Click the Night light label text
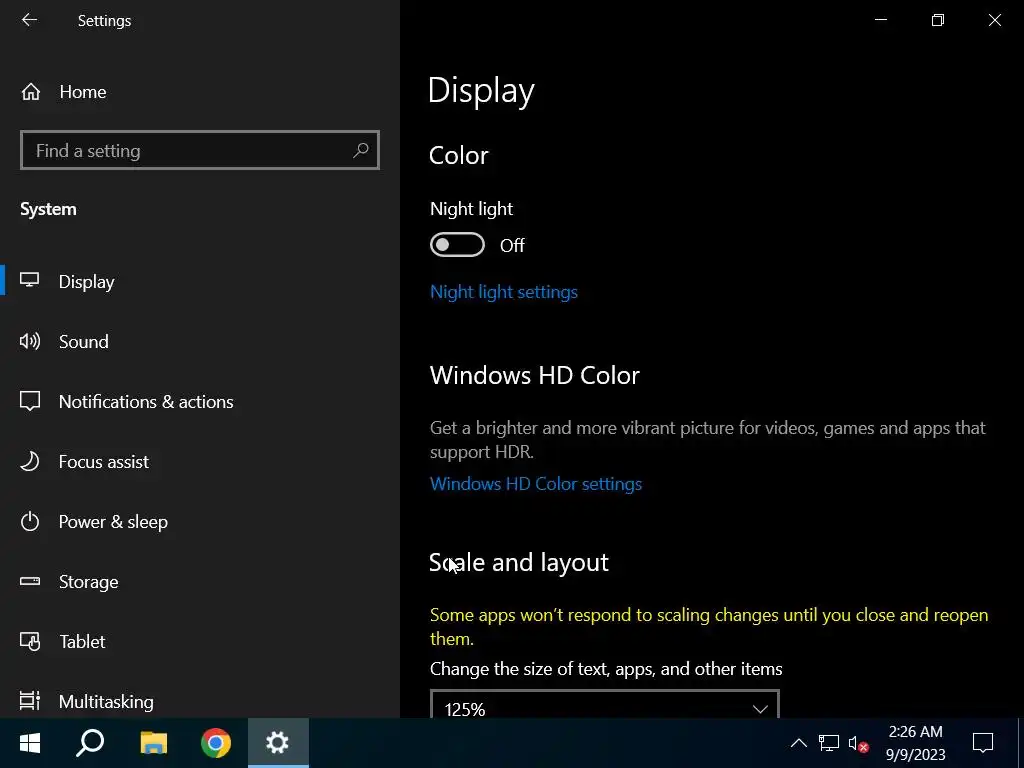This screenshot has height=768, width=1024. click(x=471, y=209)
